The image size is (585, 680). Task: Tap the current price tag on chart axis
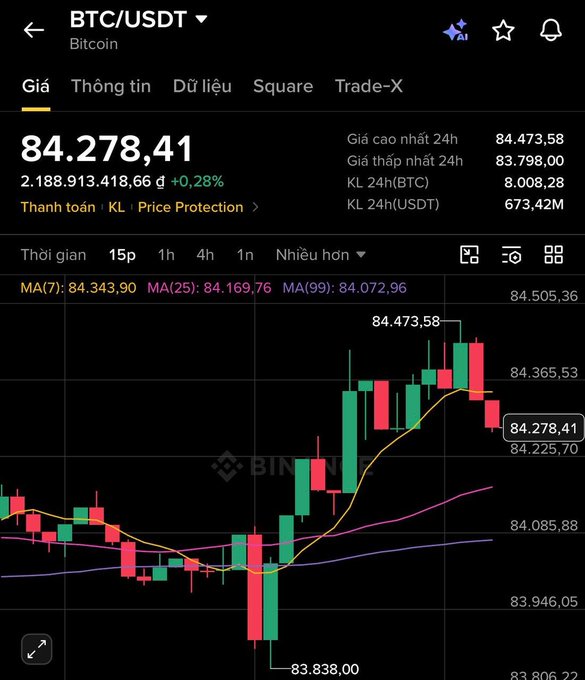pos(543,428)
